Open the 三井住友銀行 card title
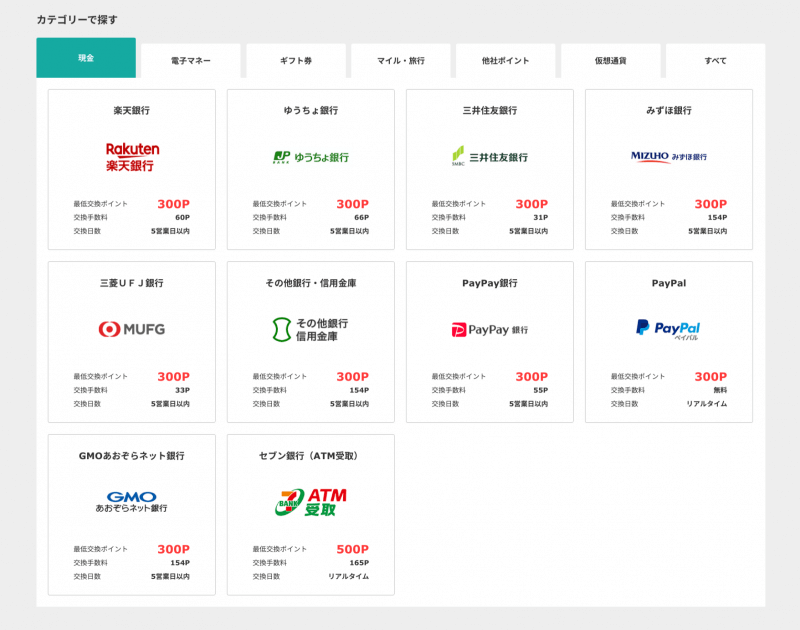The width and height of the screenshot is (800, 630). (490, 110)
